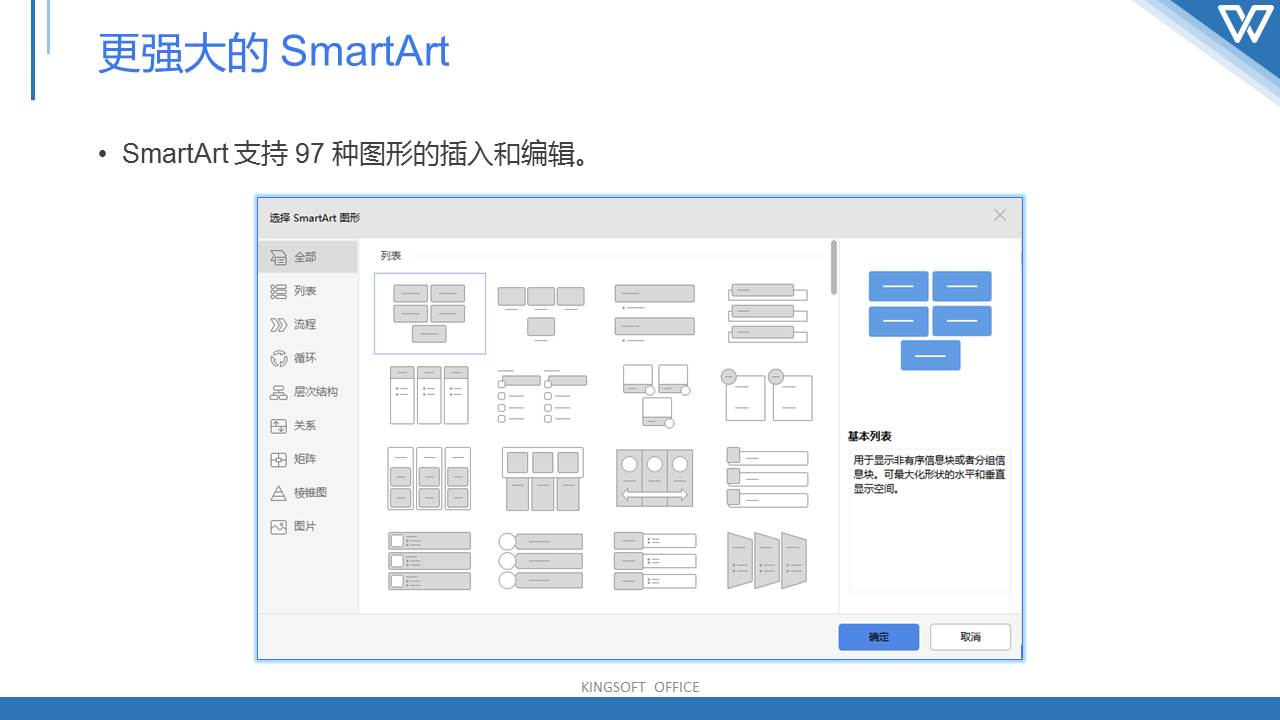Click the blue basic block list preview image

930,320
